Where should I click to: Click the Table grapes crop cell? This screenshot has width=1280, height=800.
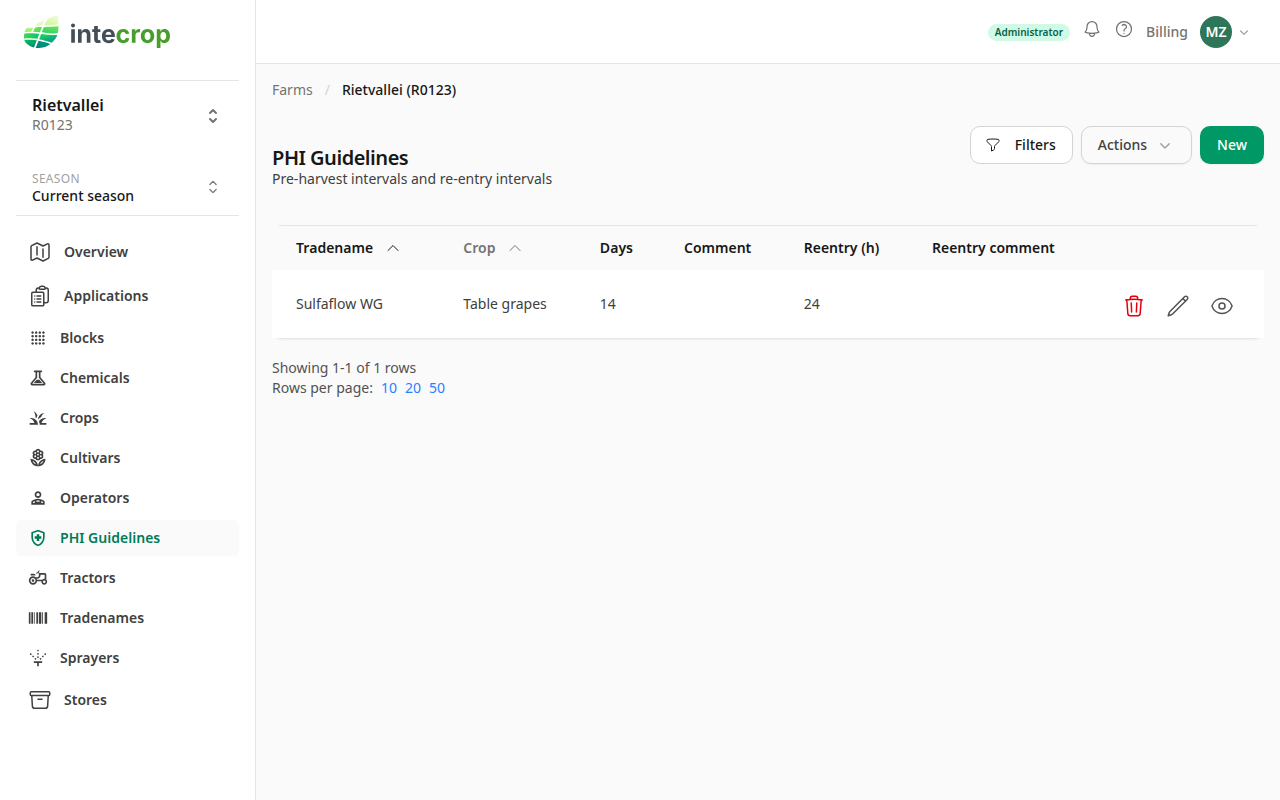[x=505, y=304]
